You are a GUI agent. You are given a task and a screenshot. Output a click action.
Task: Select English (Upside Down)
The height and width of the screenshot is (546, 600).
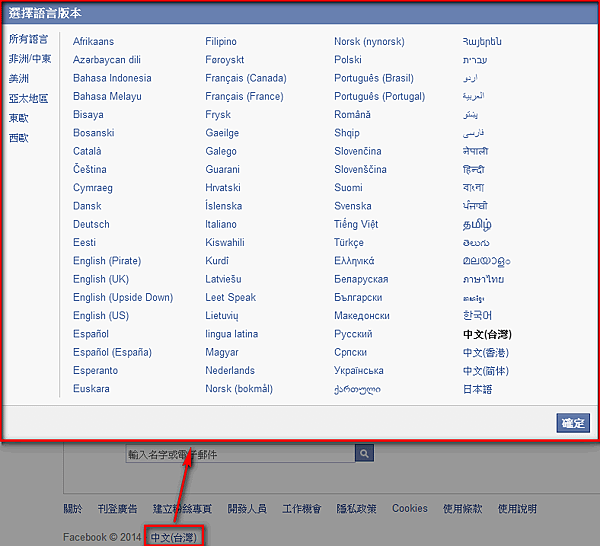click(123, 297)
